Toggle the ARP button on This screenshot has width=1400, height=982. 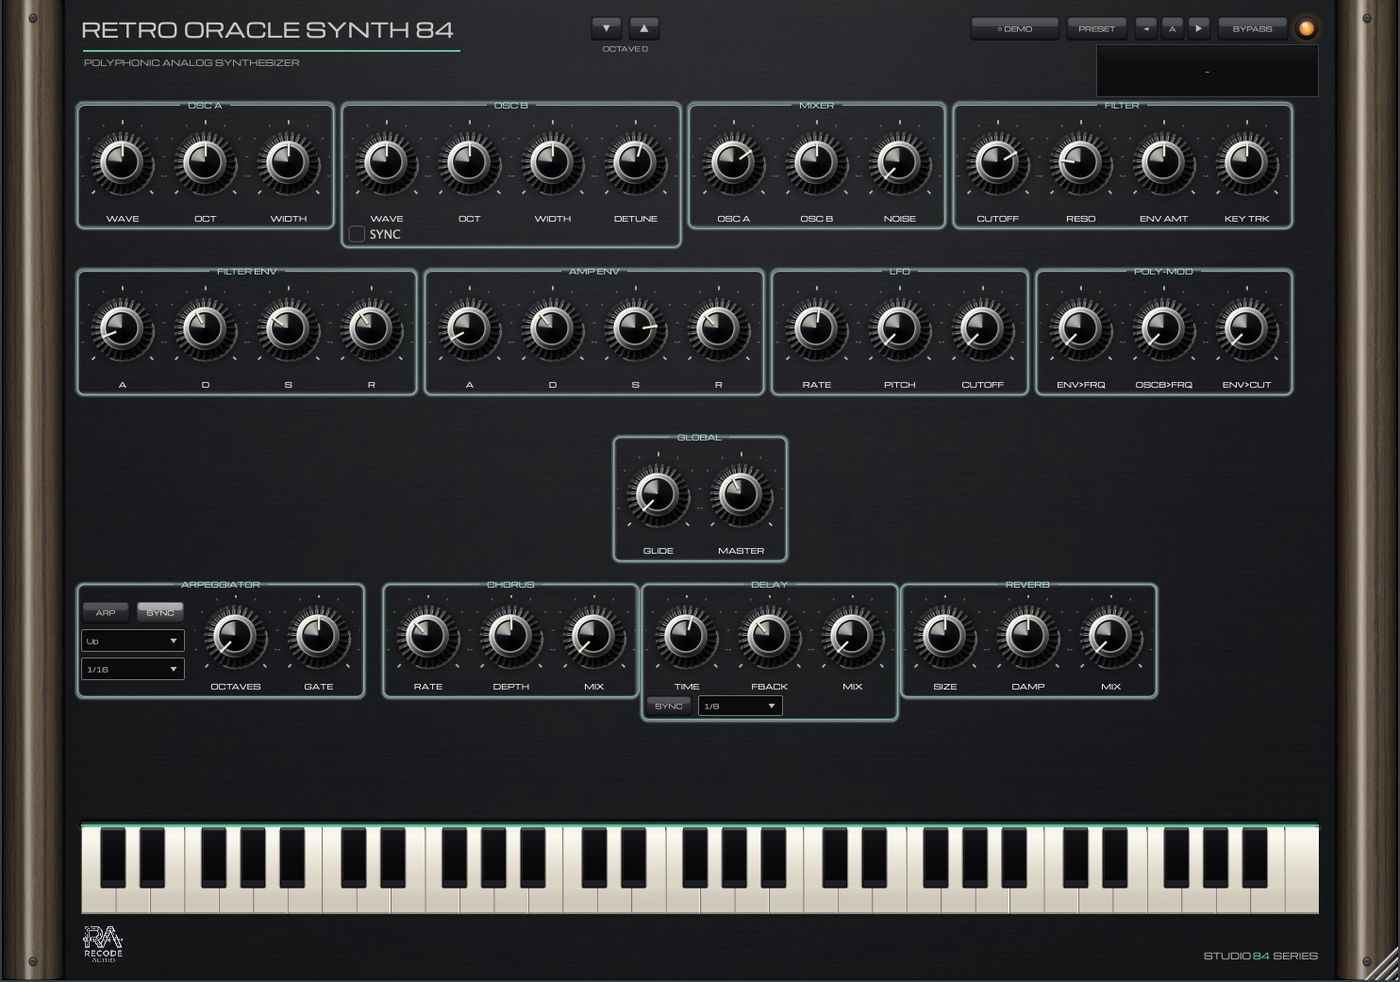click(105, 613)
